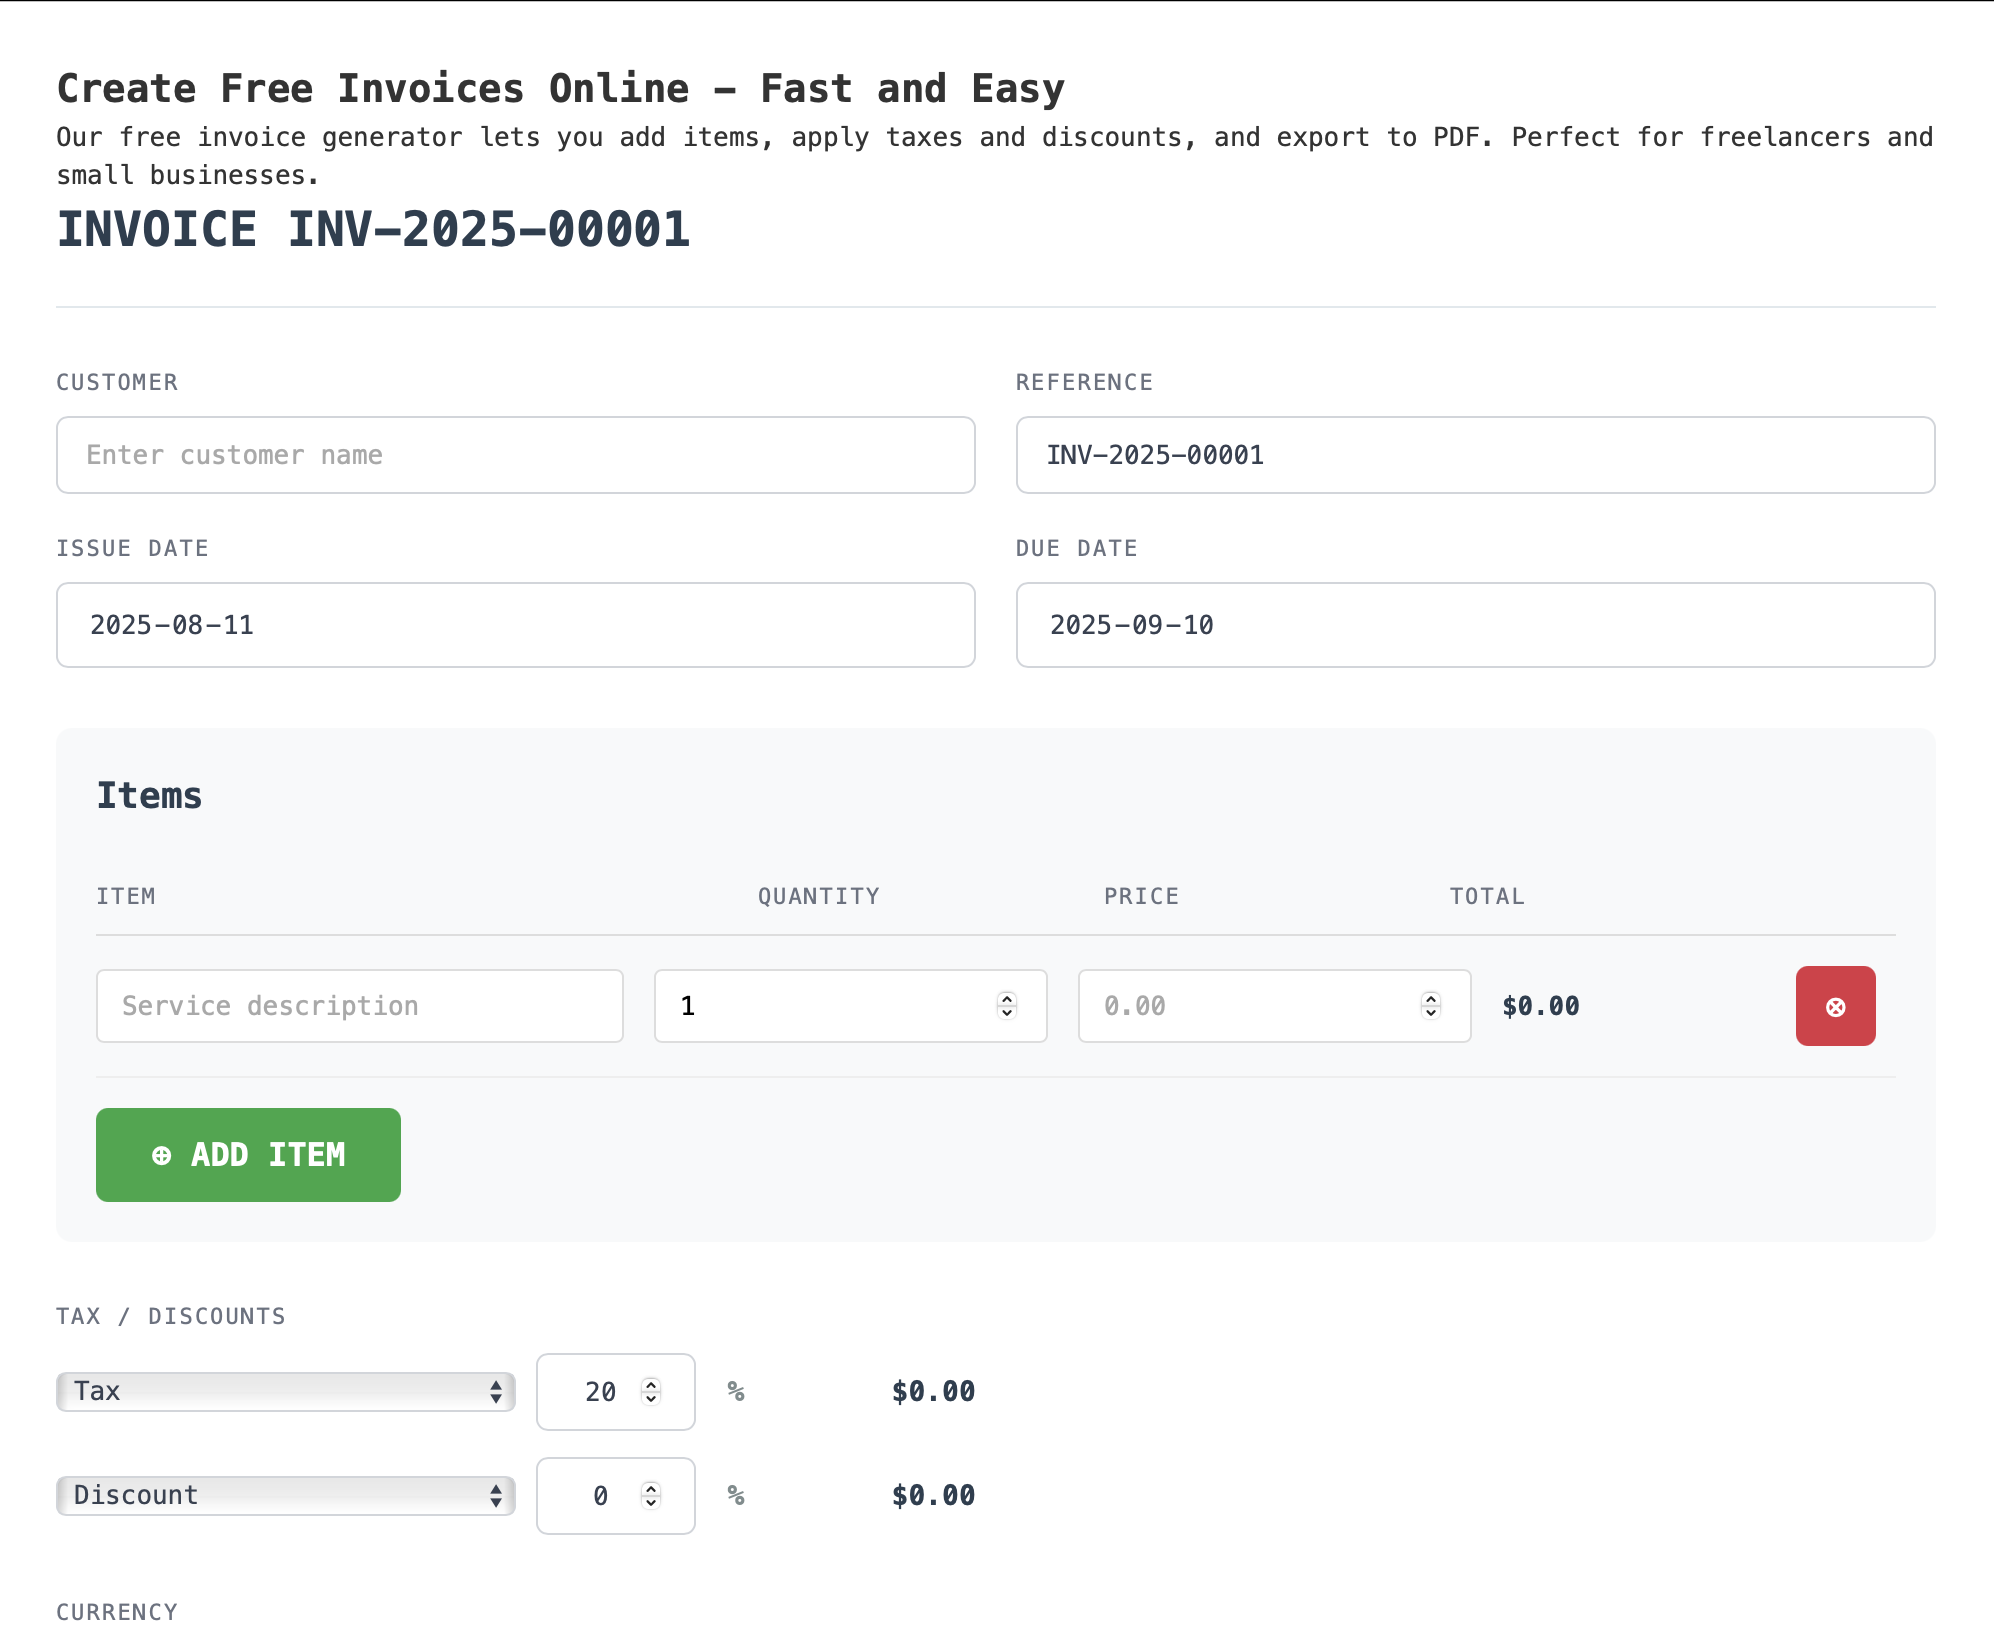1994x1640 pixels.
Task: Use the discount percentage spinner arrows
Action: (x=651, y=1495)
